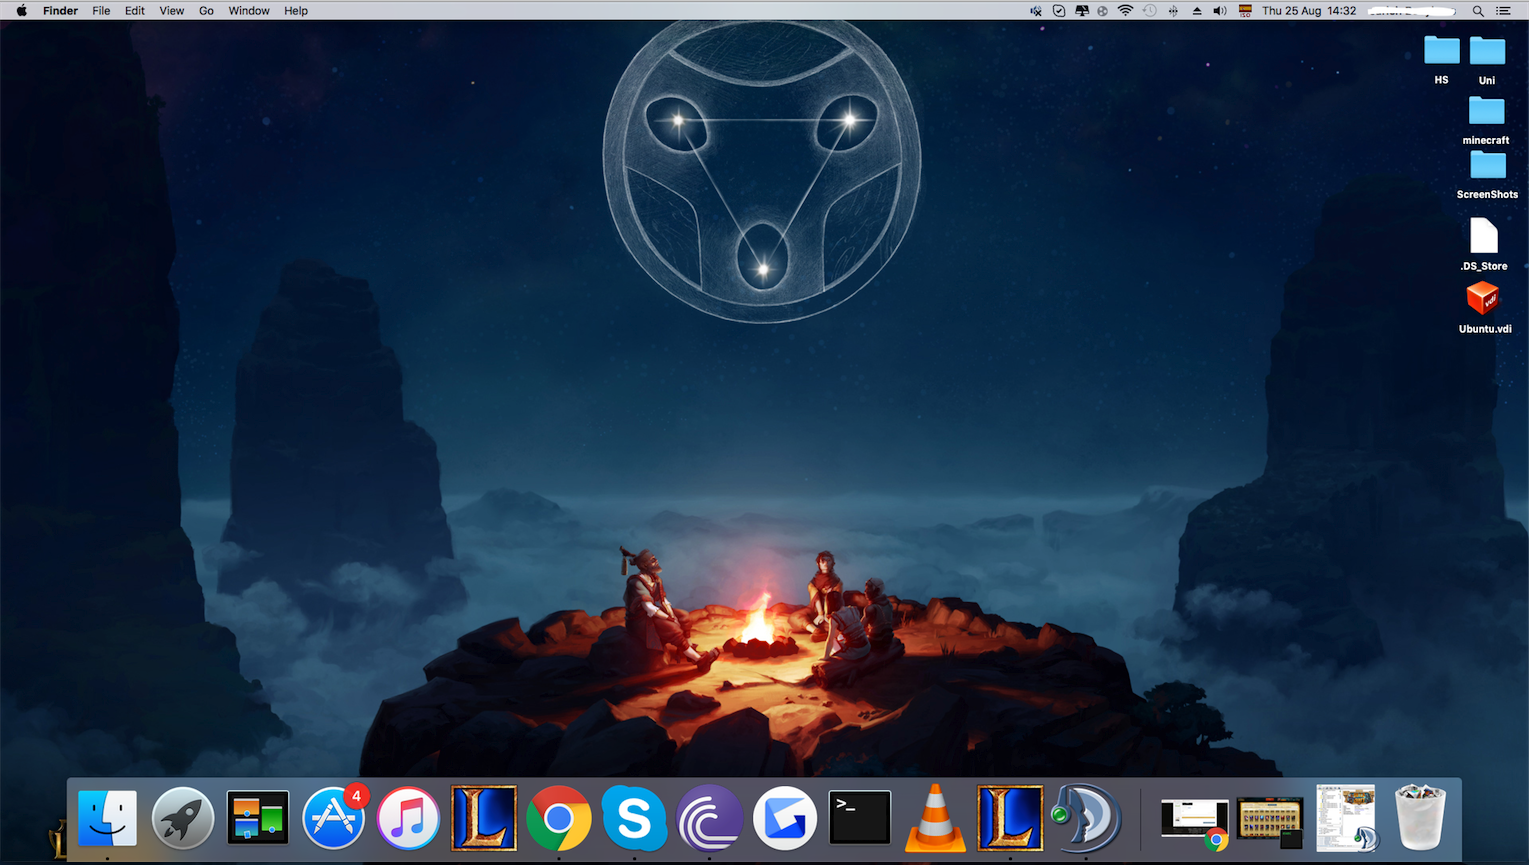Select the Uni folder on desktop

(x=1487, y=60)
